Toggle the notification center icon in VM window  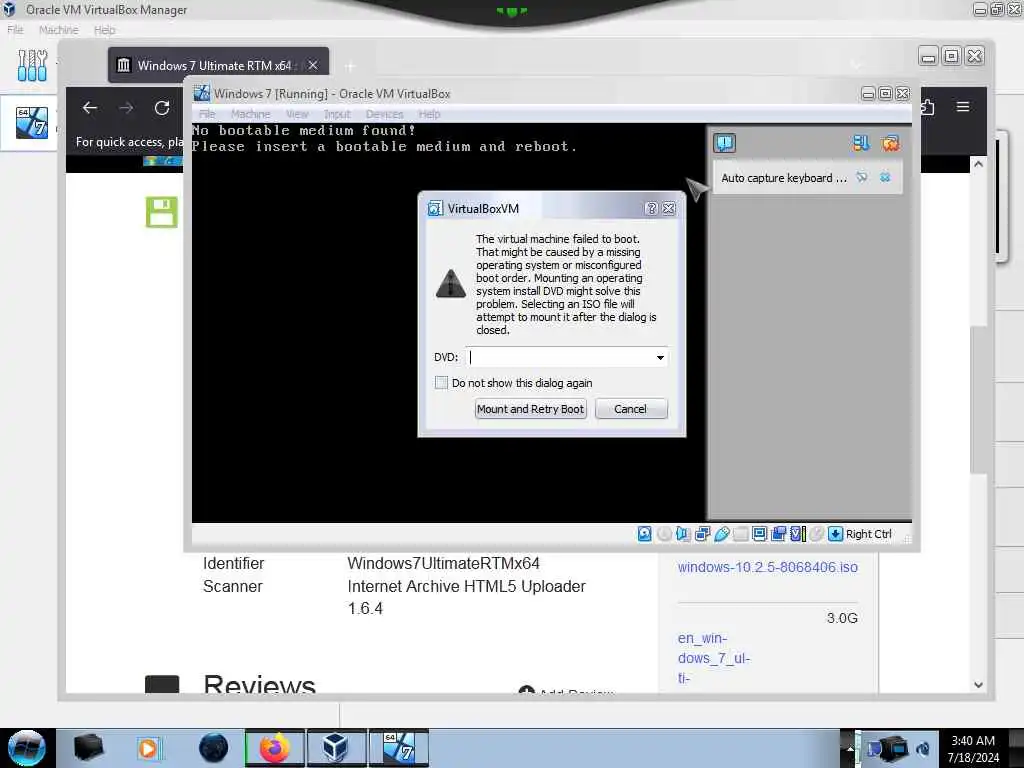click(724, 143)
